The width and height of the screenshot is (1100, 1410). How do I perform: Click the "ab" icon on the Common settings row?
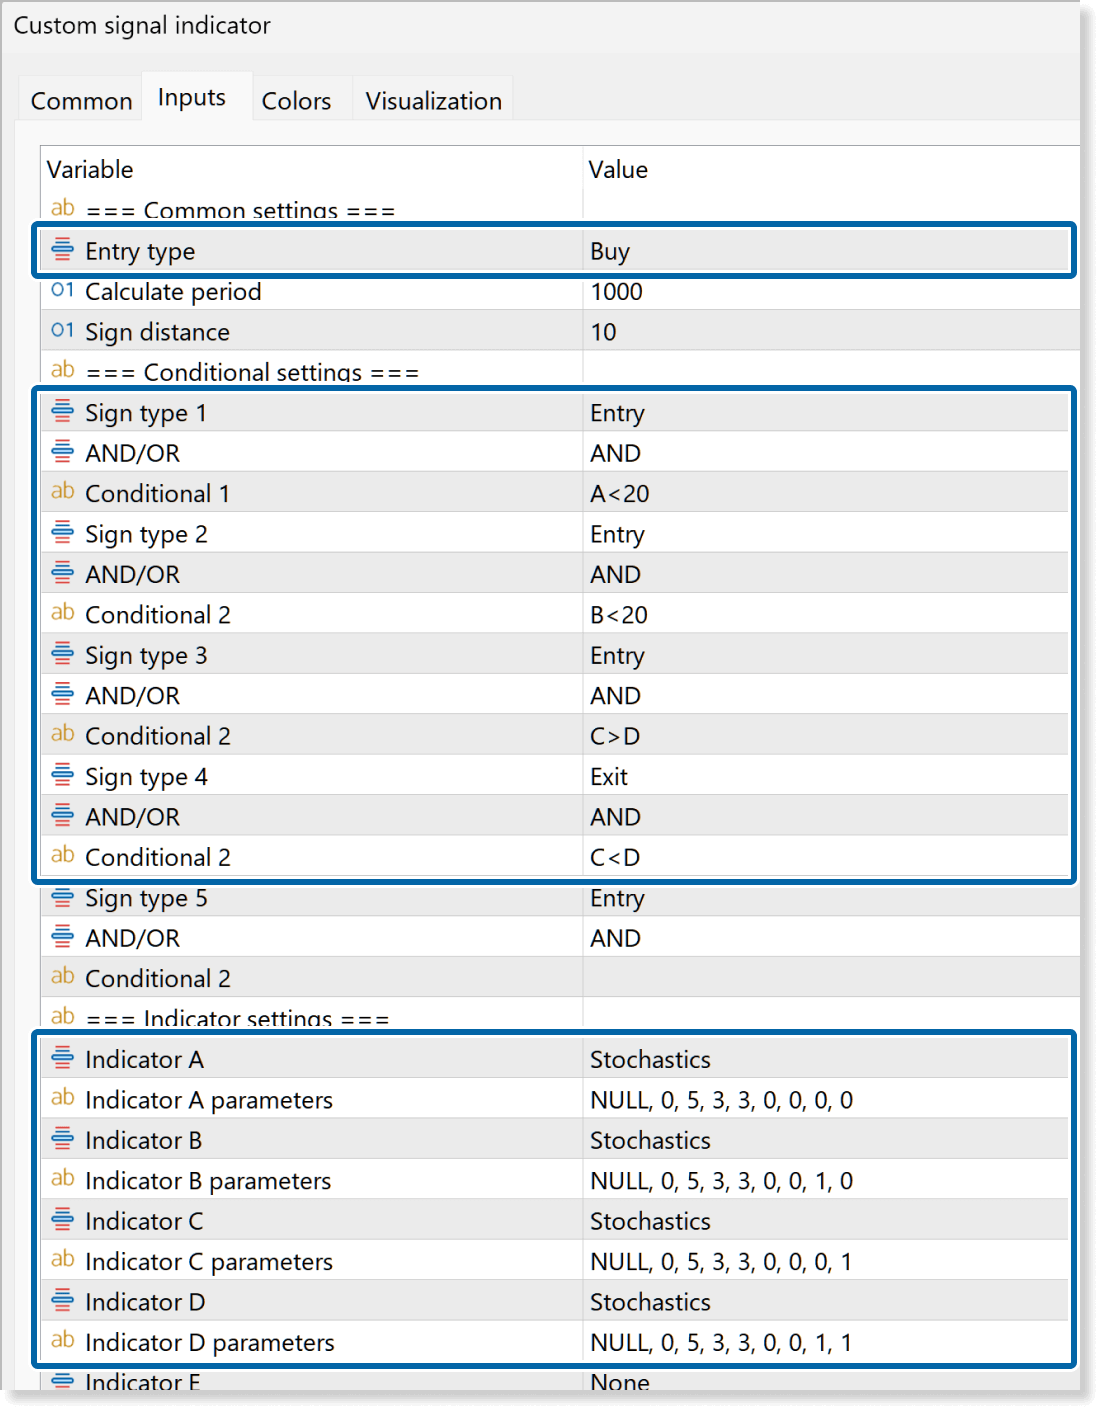[x=61, y=209]
